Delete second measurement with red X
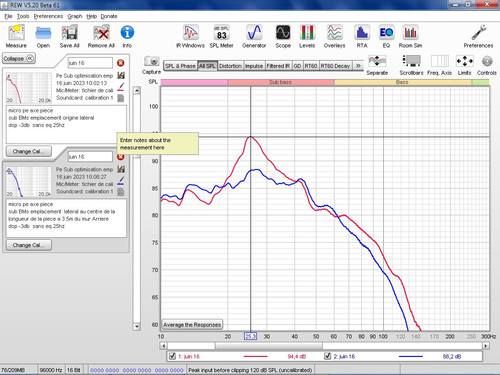This screenshot has height=375, width=500. pyautogui.click(x=120, y=157)
